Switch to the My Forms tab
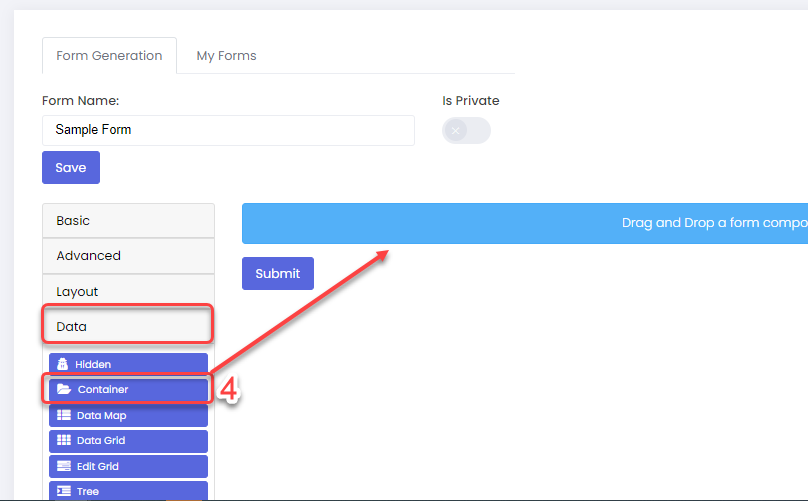This screenshot has width=808, height=501. tap(226, 56)
